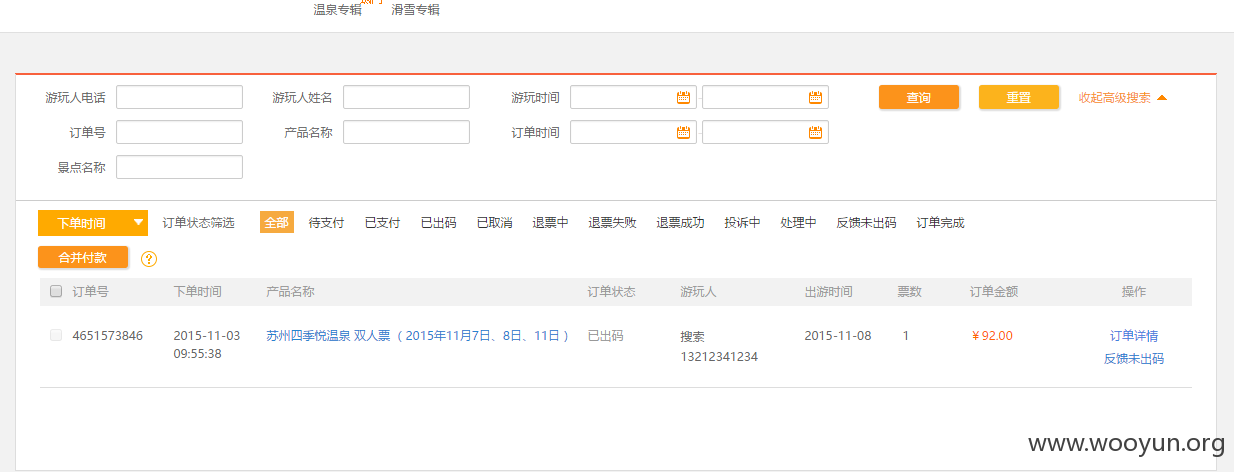Viewport: 1234px width, 472px height.
Task: Check the box for order 4651573846
Action: [56, 336]
